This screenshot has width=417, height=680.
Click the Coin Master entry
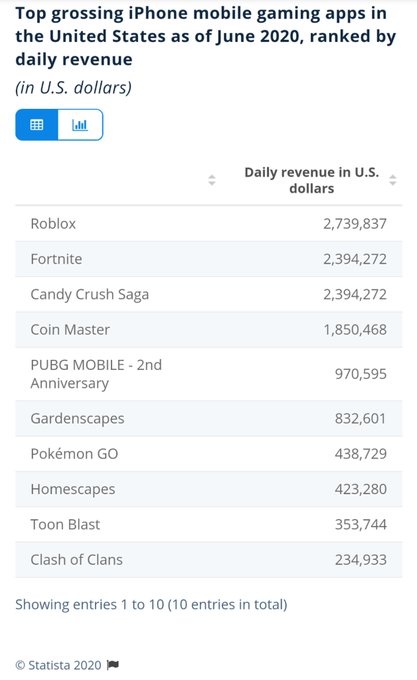tap(70, 330)
